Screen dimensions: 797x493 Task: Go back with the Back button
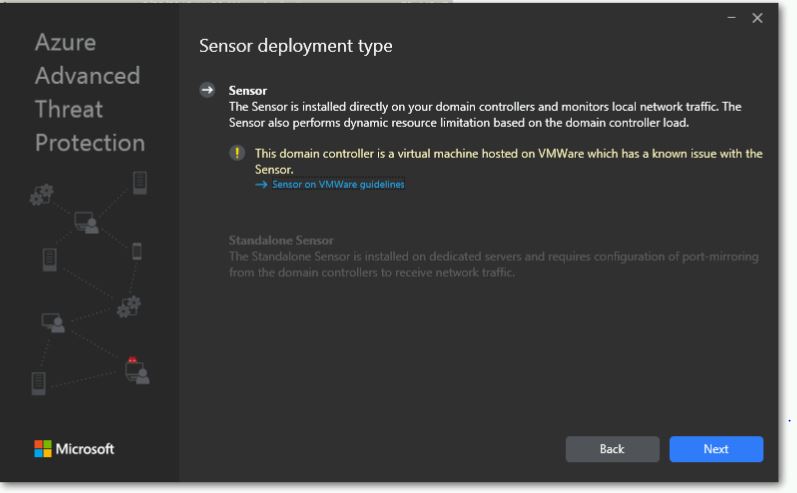coord(612,449)
